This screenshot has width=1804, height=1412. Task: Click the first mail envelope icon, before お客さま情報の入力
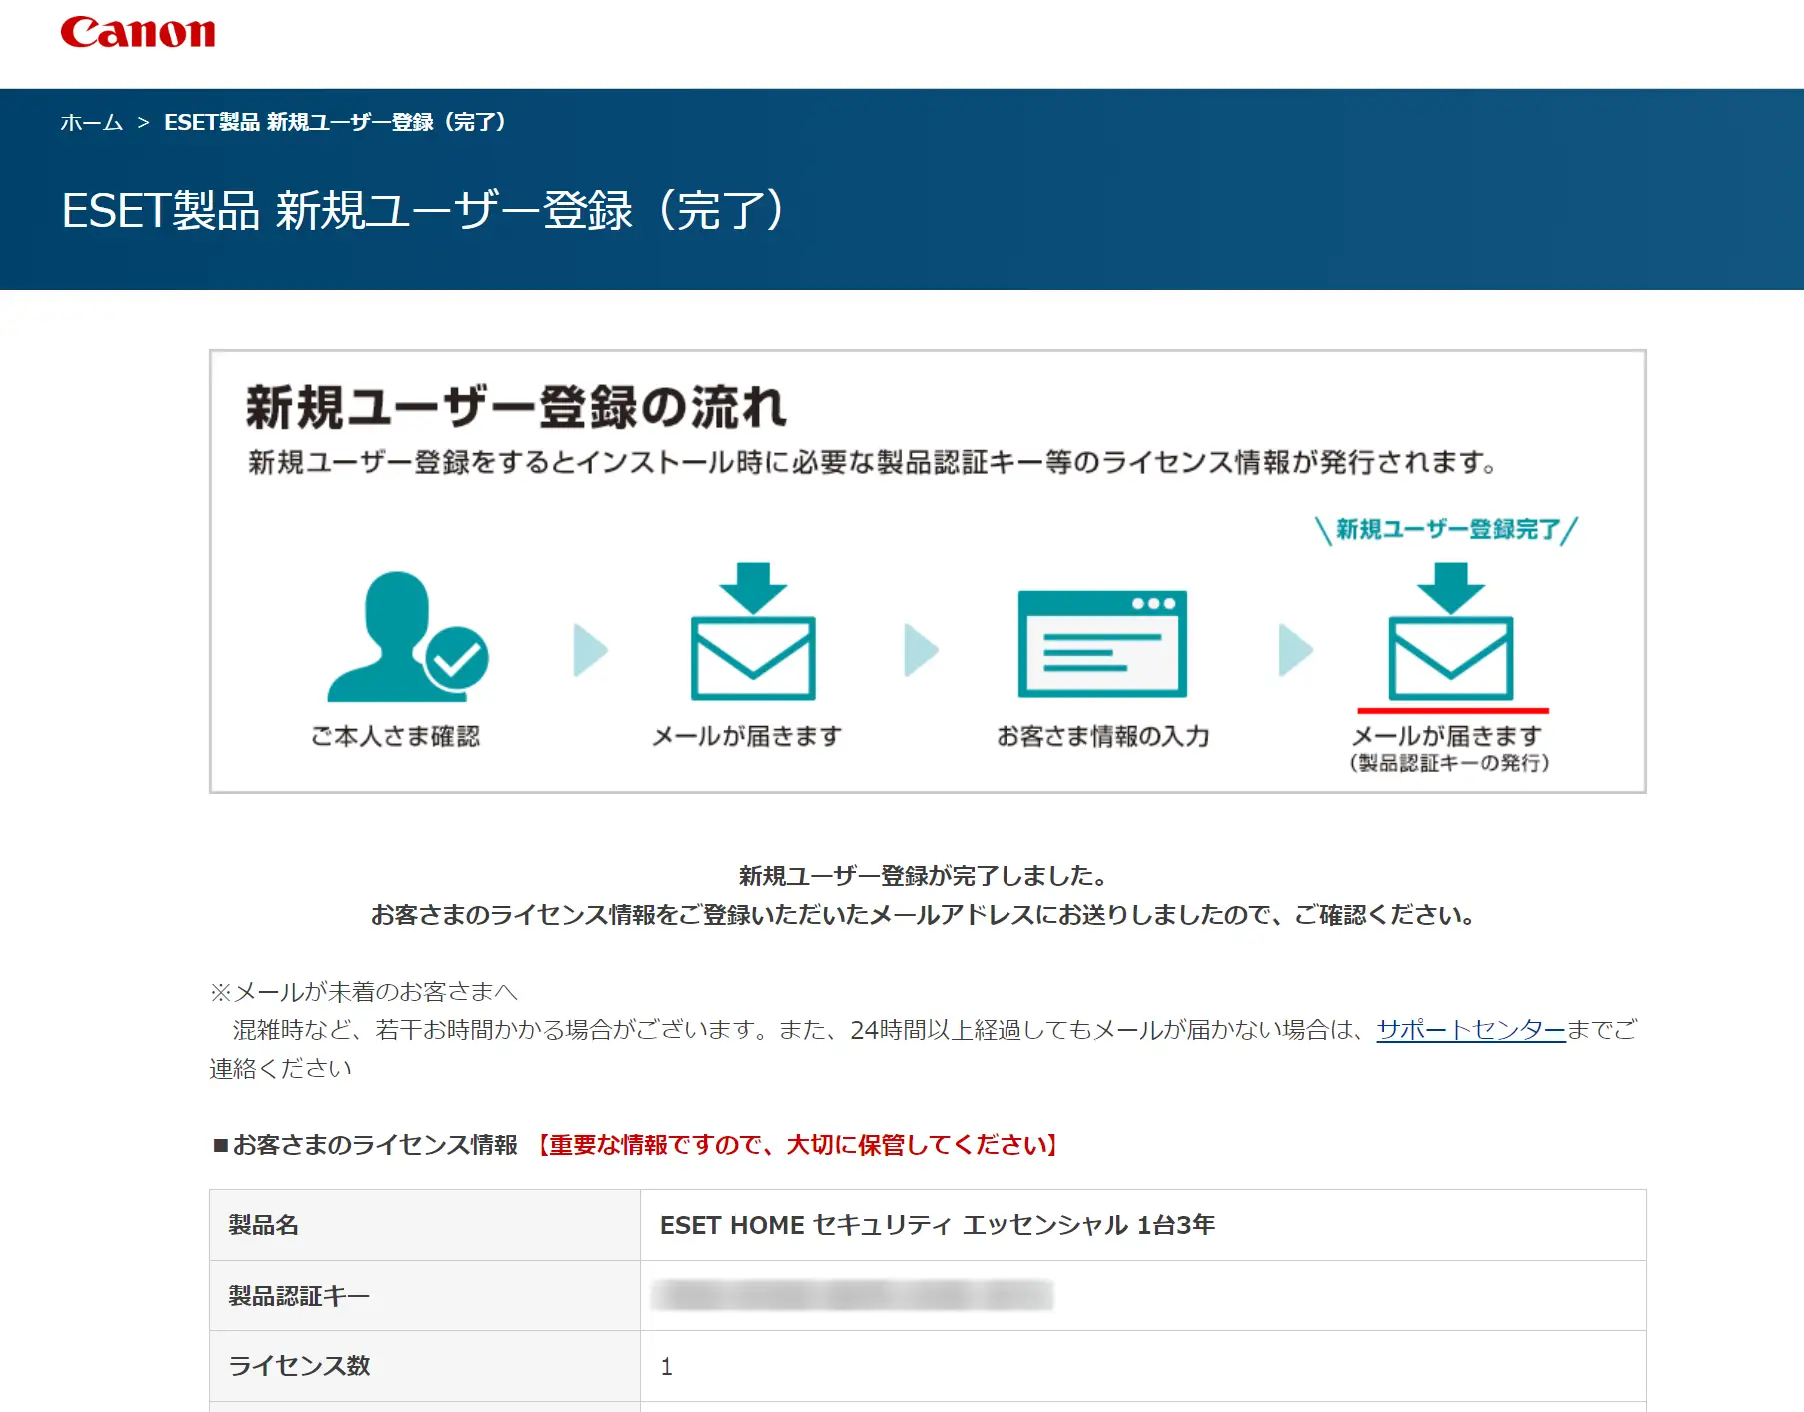click(x=753, y=631)
